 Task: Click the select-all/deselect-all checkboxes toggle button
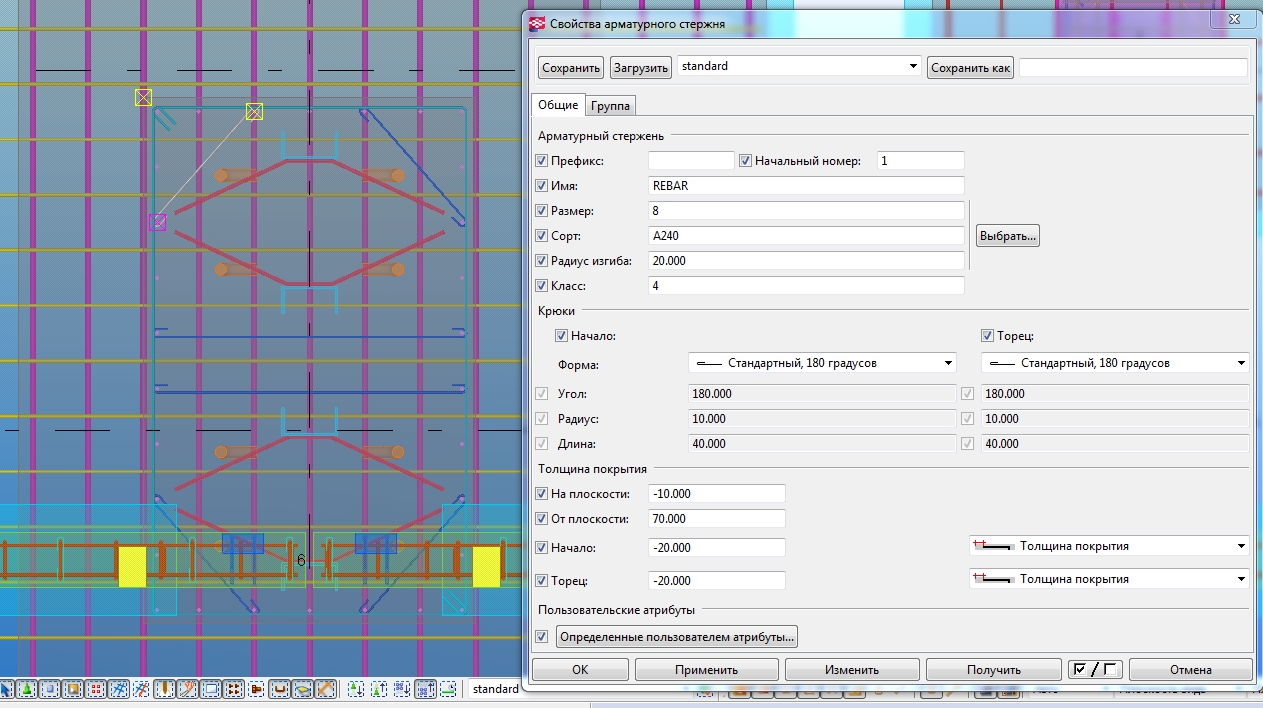click(1094, 670)
